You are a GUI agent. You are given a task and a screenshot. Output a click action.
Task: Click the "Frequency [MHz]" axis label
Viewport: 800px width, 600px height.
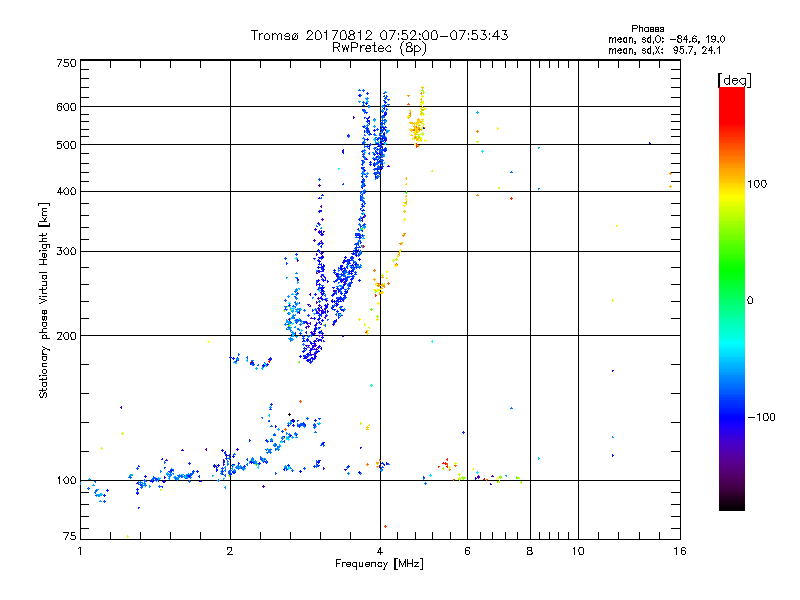(379, 564)
